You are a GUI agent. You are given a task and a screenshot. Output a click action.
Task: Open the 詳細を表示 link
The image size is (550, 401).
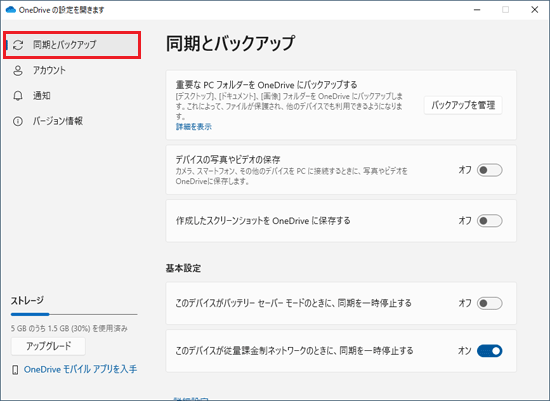tap(194, 127)
